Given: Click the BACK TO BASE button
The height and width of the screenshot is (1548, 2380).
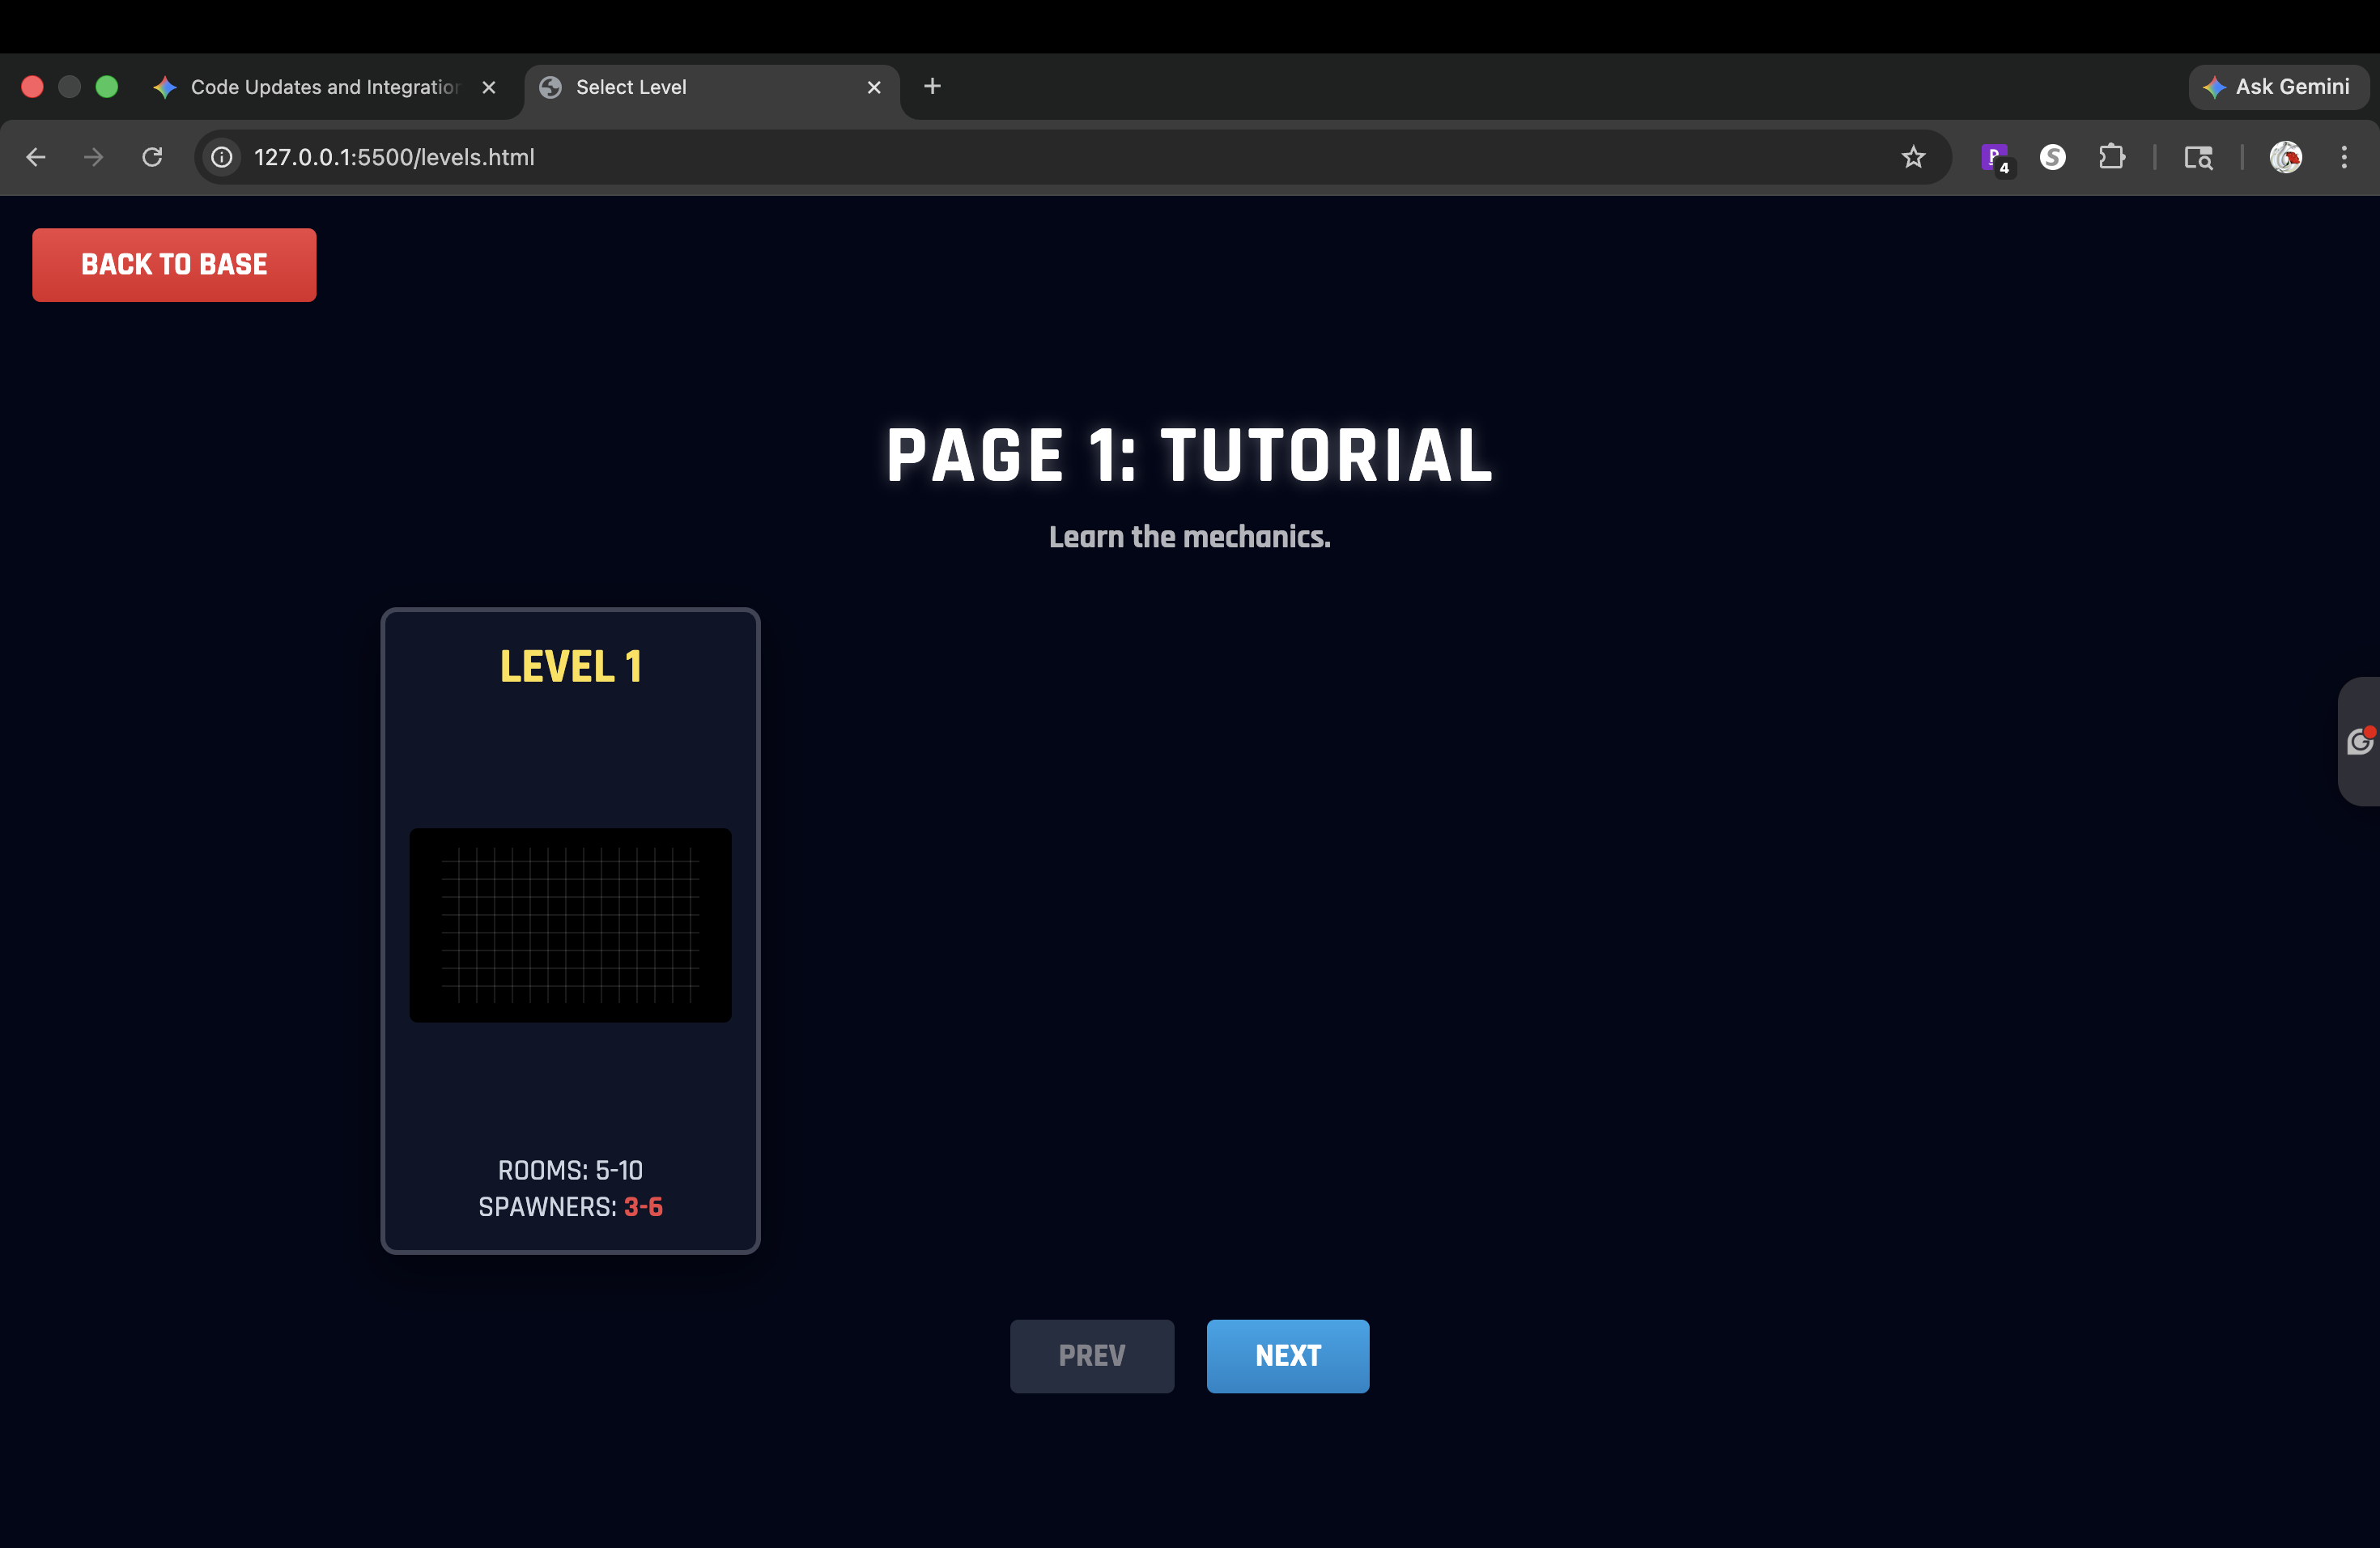Looking at the screenshot, I should click(x=174, y=264).
